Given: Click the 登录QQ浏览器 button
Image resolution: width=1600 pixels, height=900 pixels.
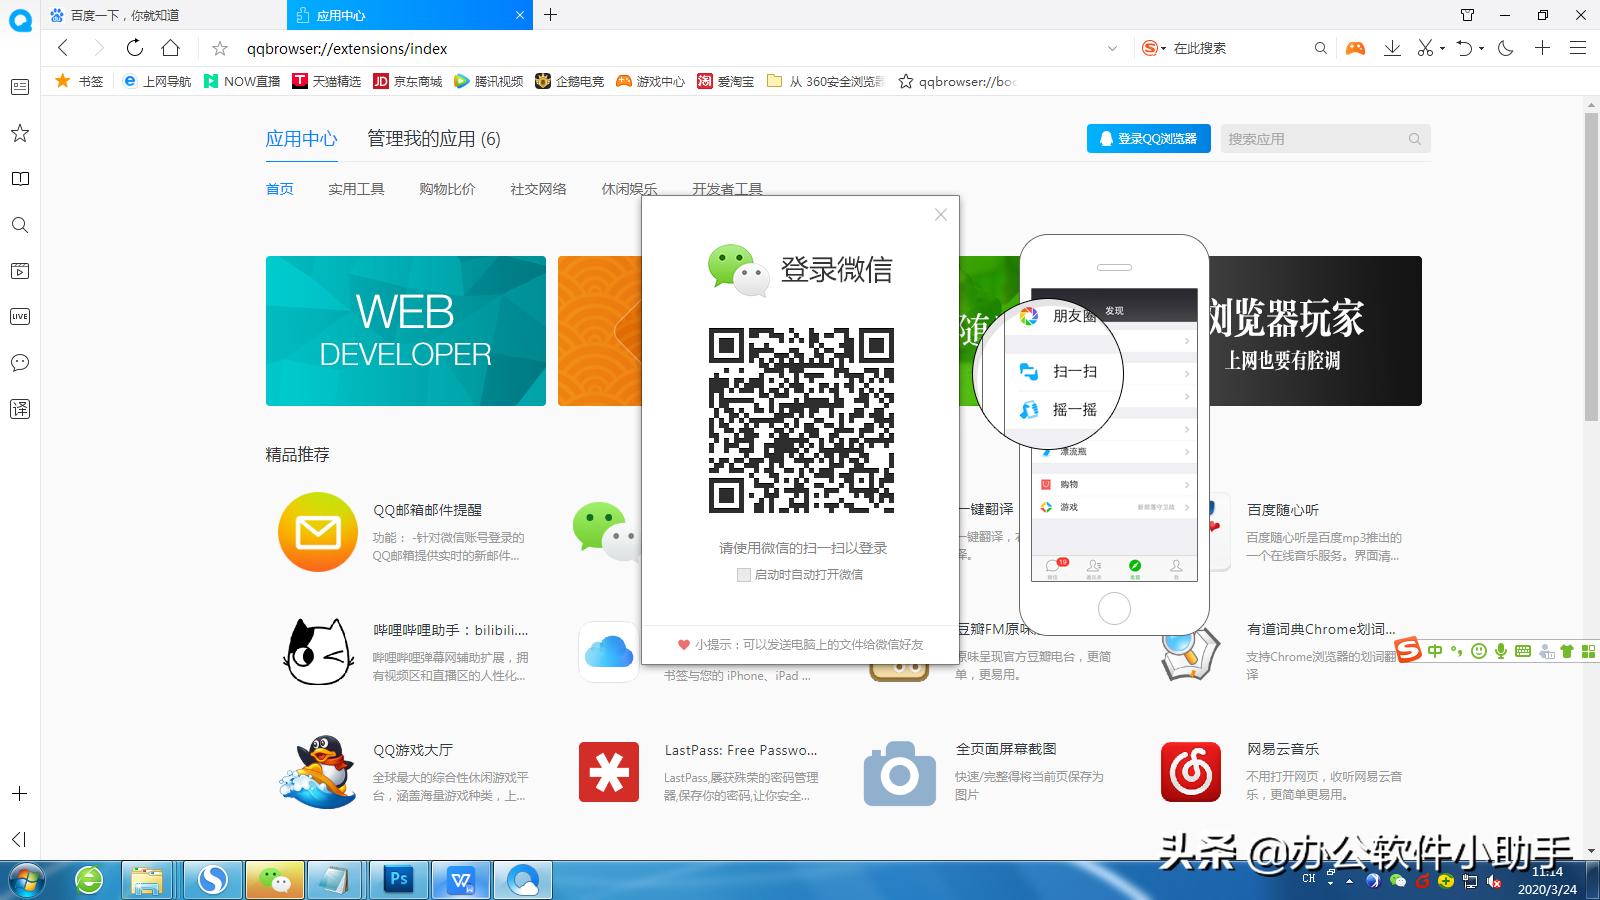Looking at the screenshot, I should coord(1147,138).
